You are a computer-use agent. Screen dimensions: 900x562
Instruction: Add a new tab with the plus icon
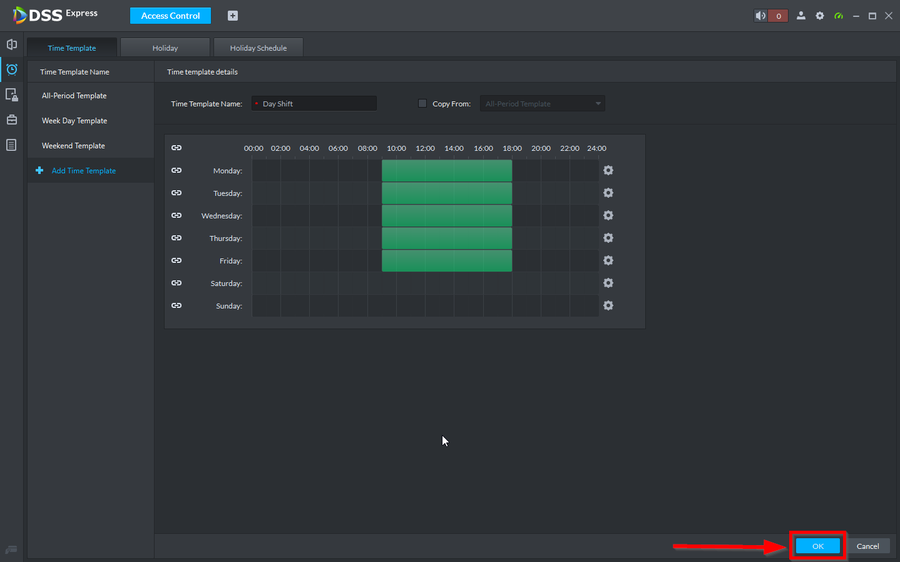pos(232,15)
